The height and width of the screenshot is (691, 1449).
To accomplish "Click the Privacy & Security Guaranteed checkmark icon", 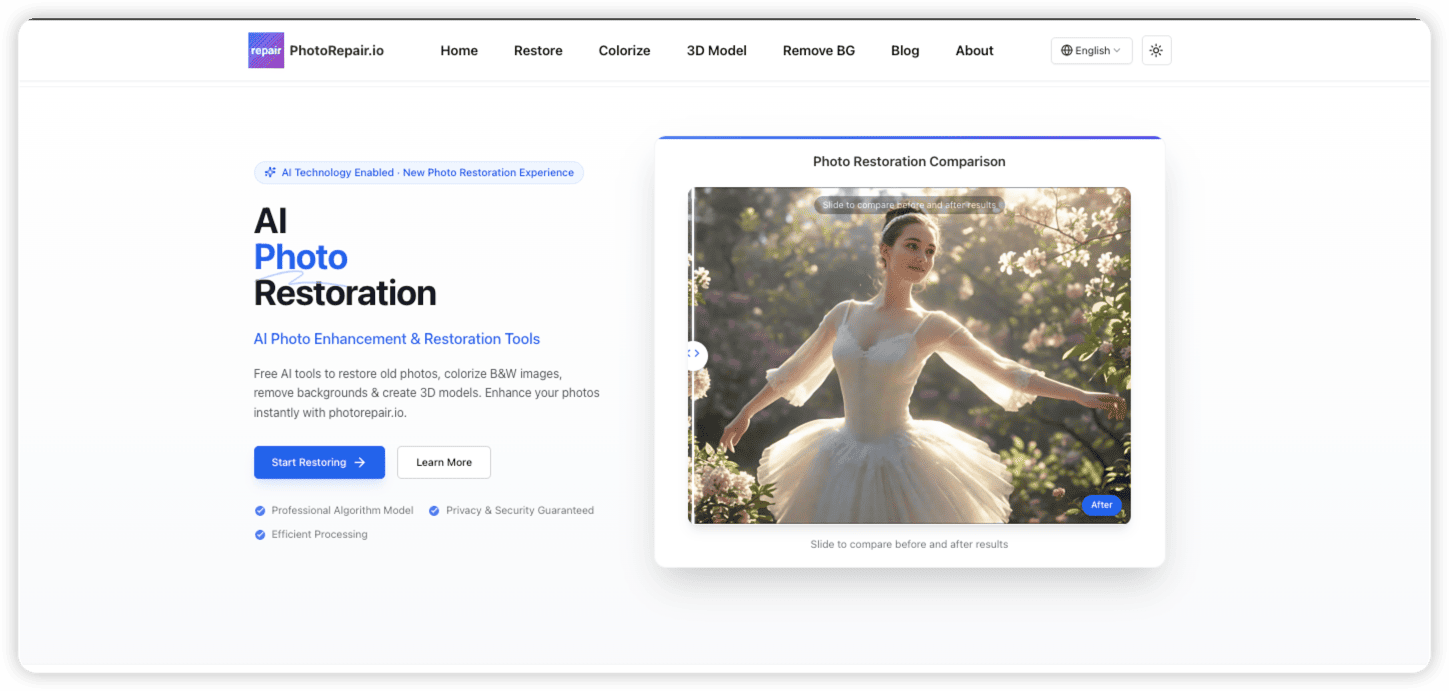I will pyautogui.click(x=434, y=510).
